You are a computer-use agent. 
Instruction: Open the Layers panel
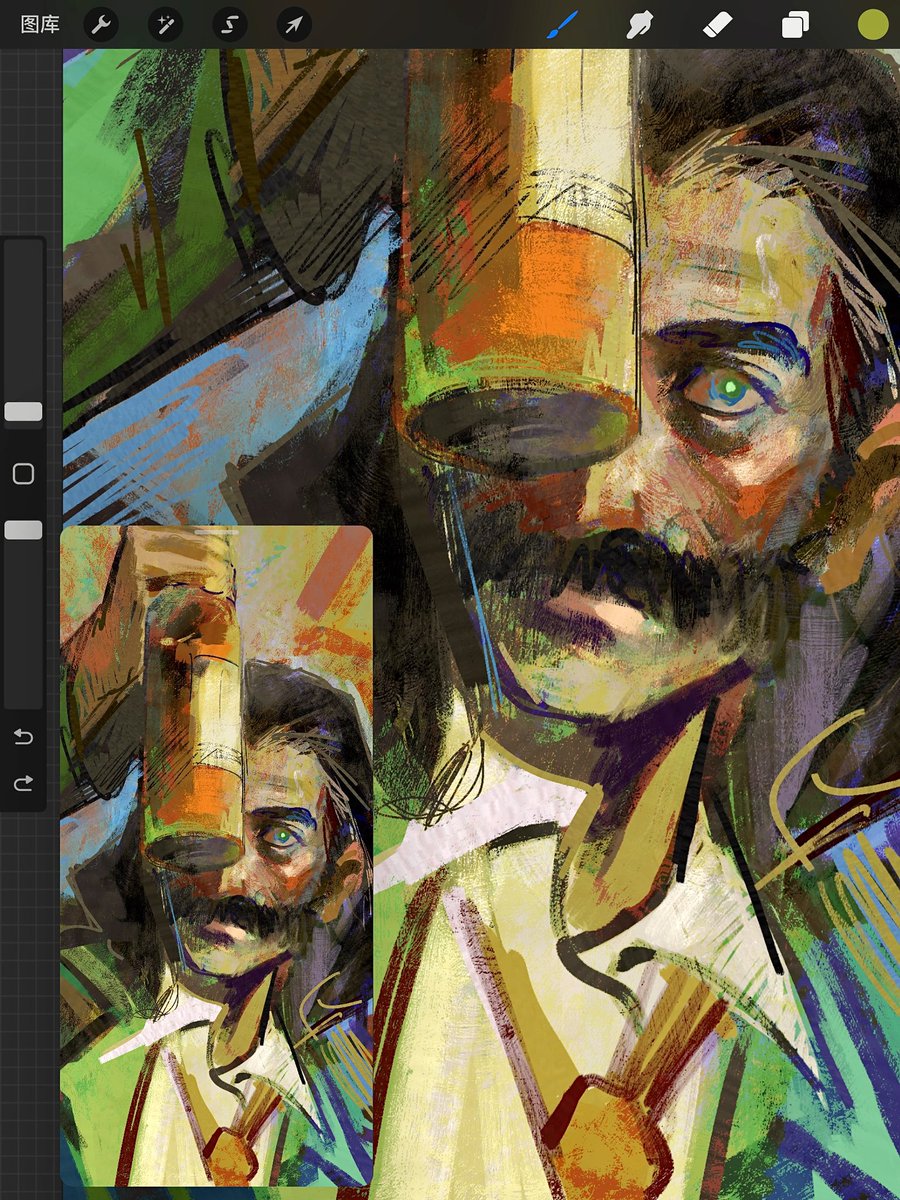[x=795, y=25]
